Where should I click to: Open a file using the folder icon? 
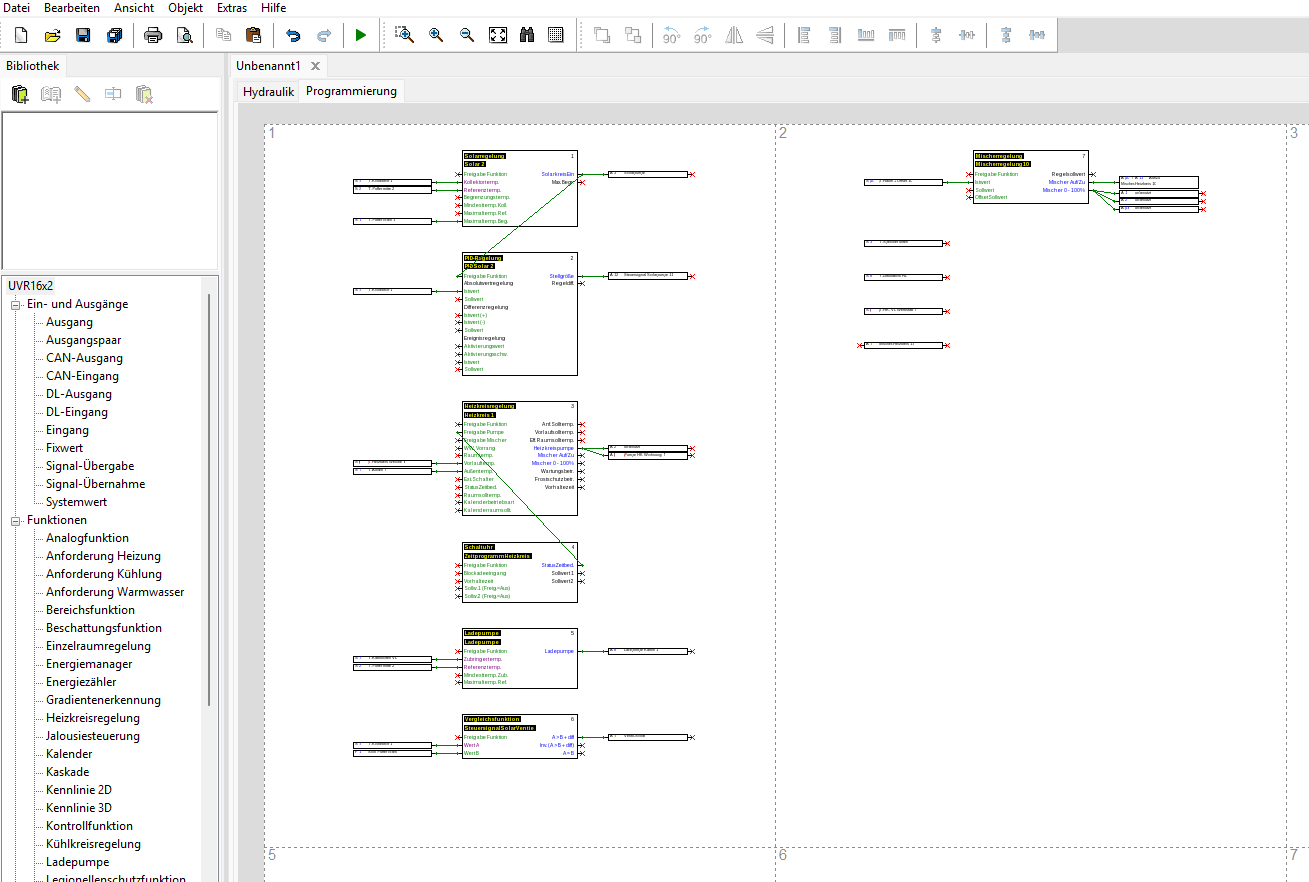coord(52,35)
